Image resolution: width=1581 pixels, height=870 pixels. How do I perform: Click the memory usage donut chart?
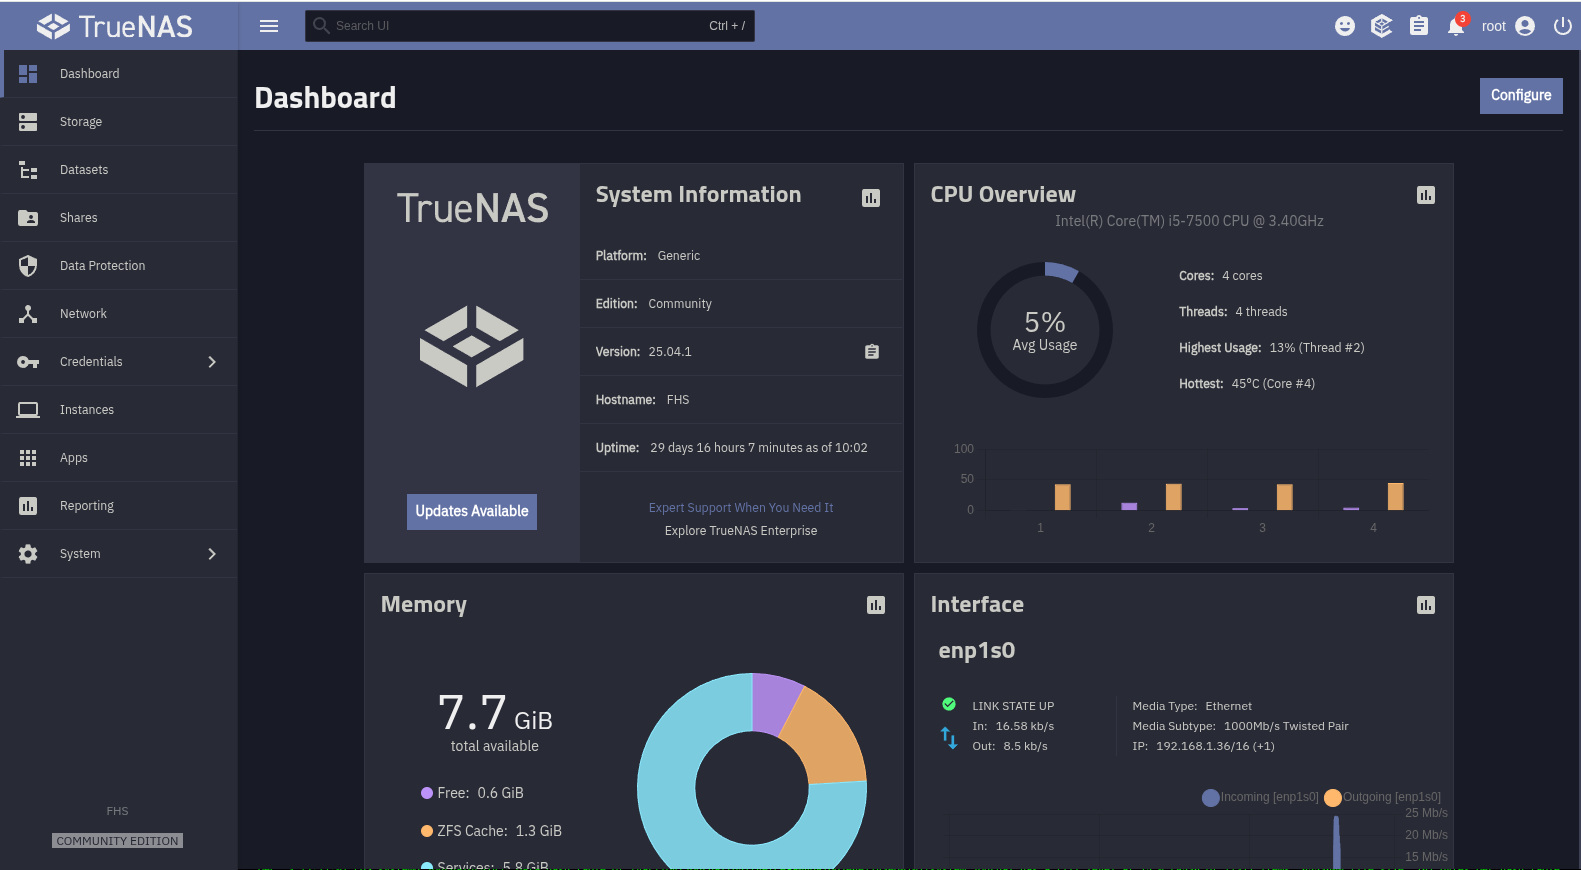pyautogui.click(x=752, y=770)
